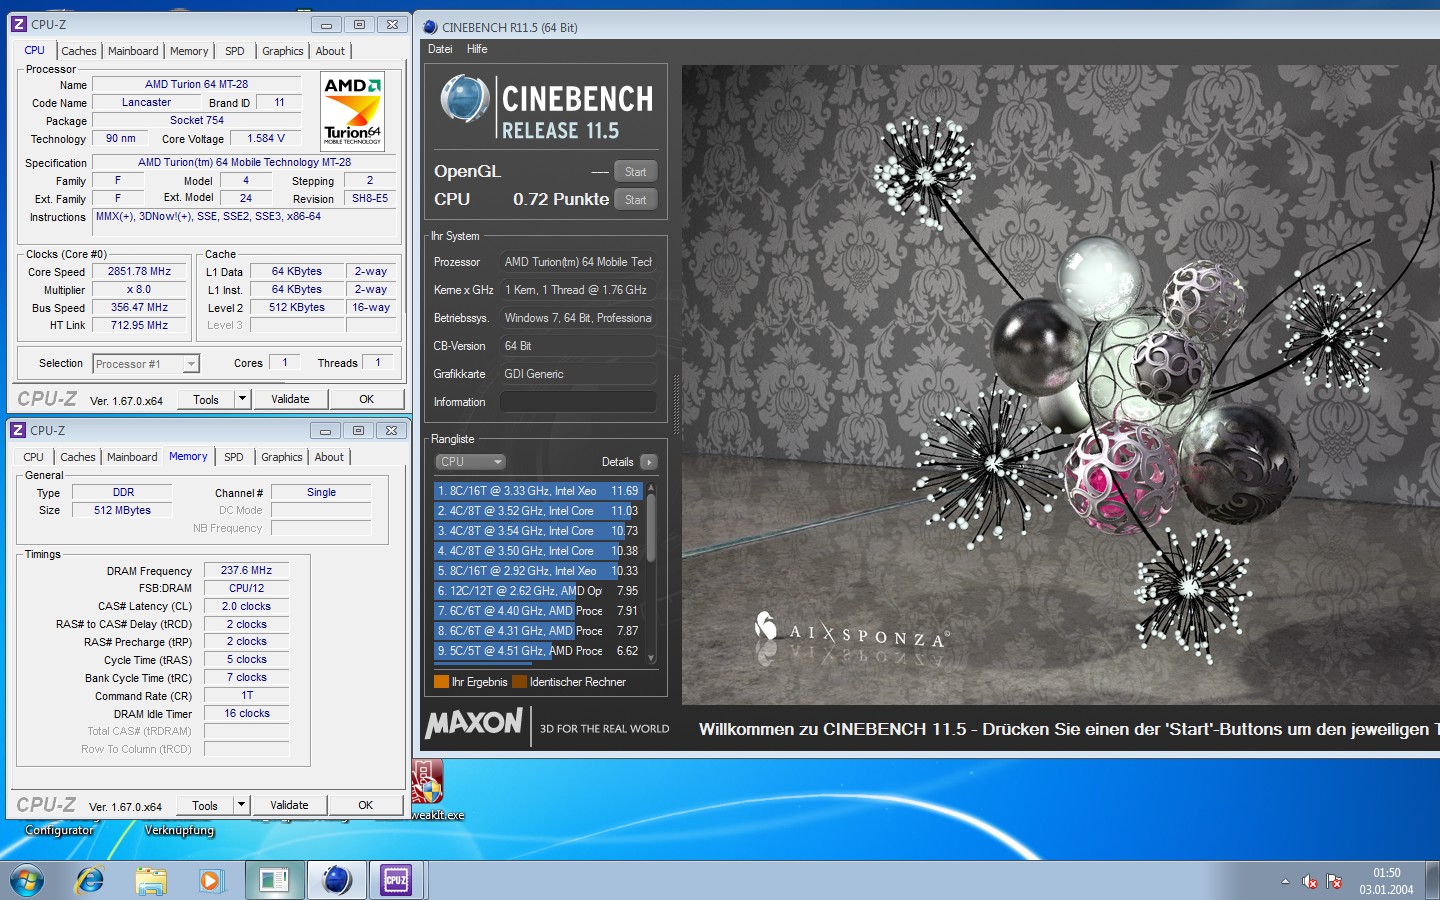The height and width of the screenshot is (900, 1440).
Task: Click the Cinebench sphere logo
Action: click(x=464, y=98)
